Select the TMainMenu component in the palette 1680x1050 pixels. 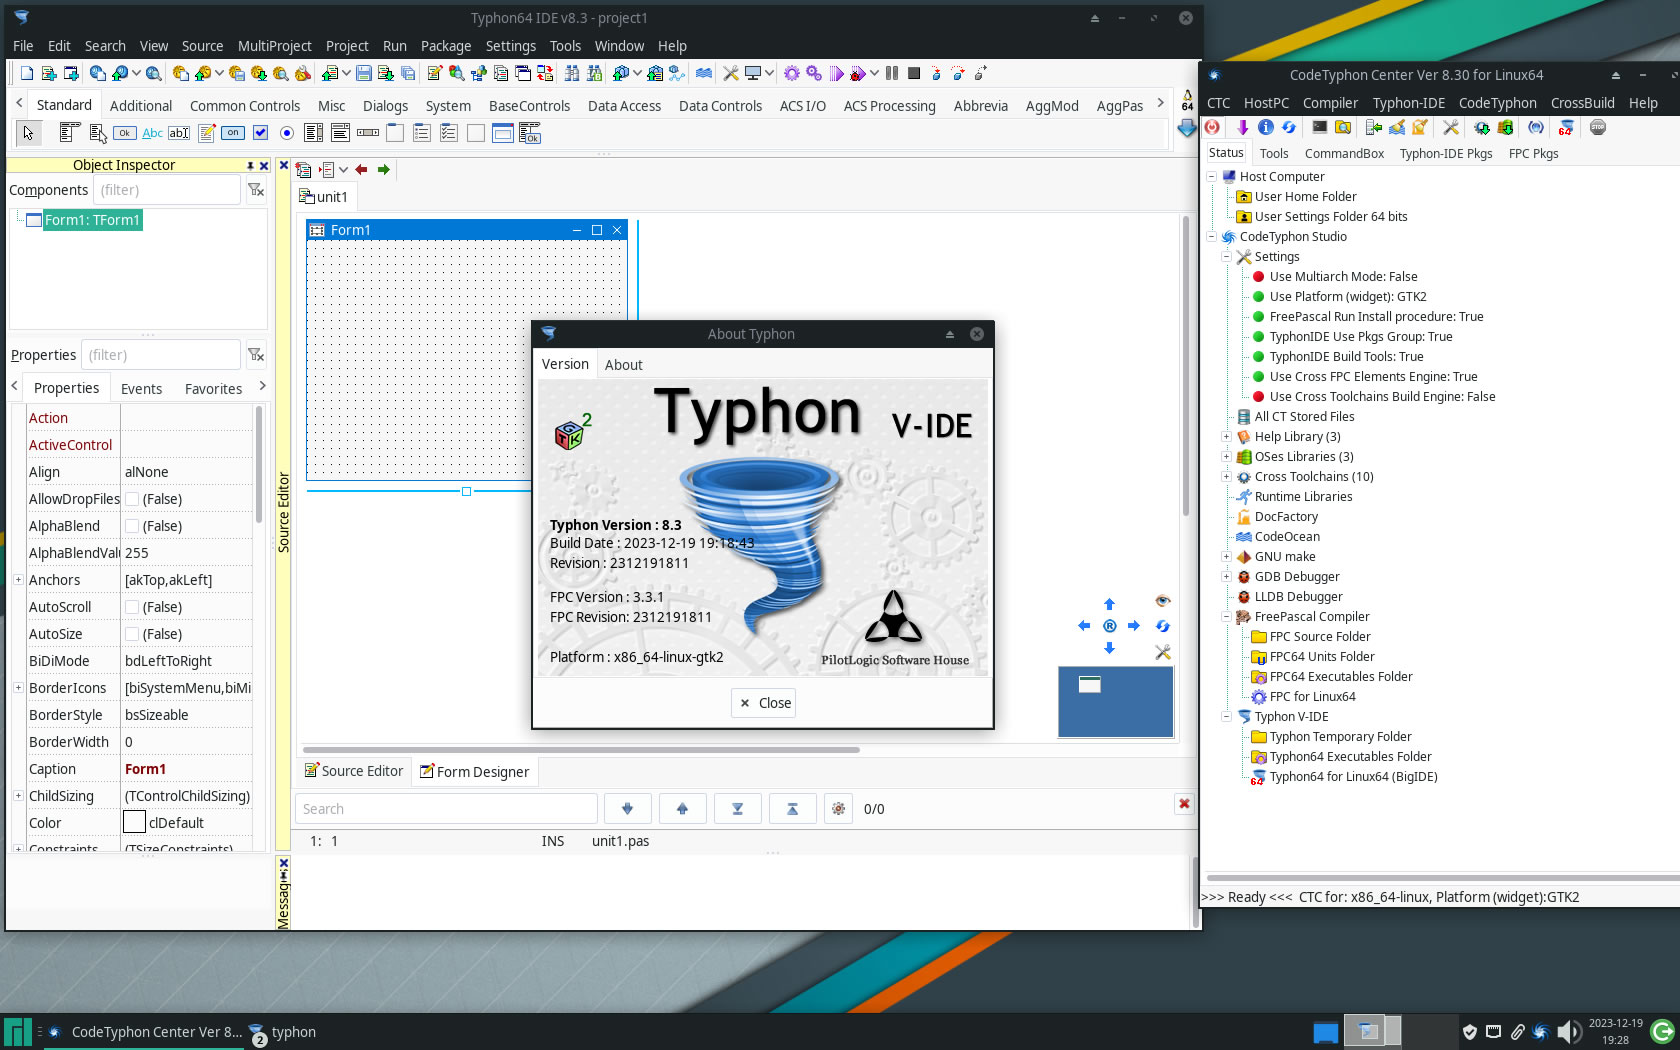pos(70,133)
